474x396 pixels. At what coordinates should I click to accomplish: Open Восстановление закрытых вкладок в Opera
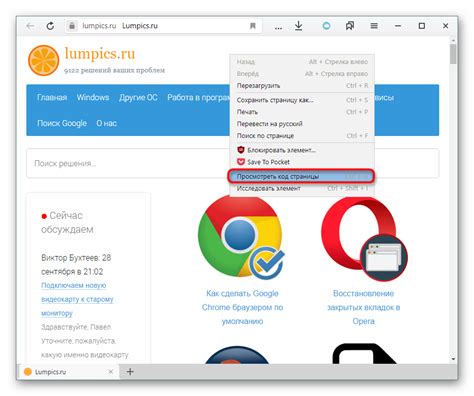pos(364,307)
